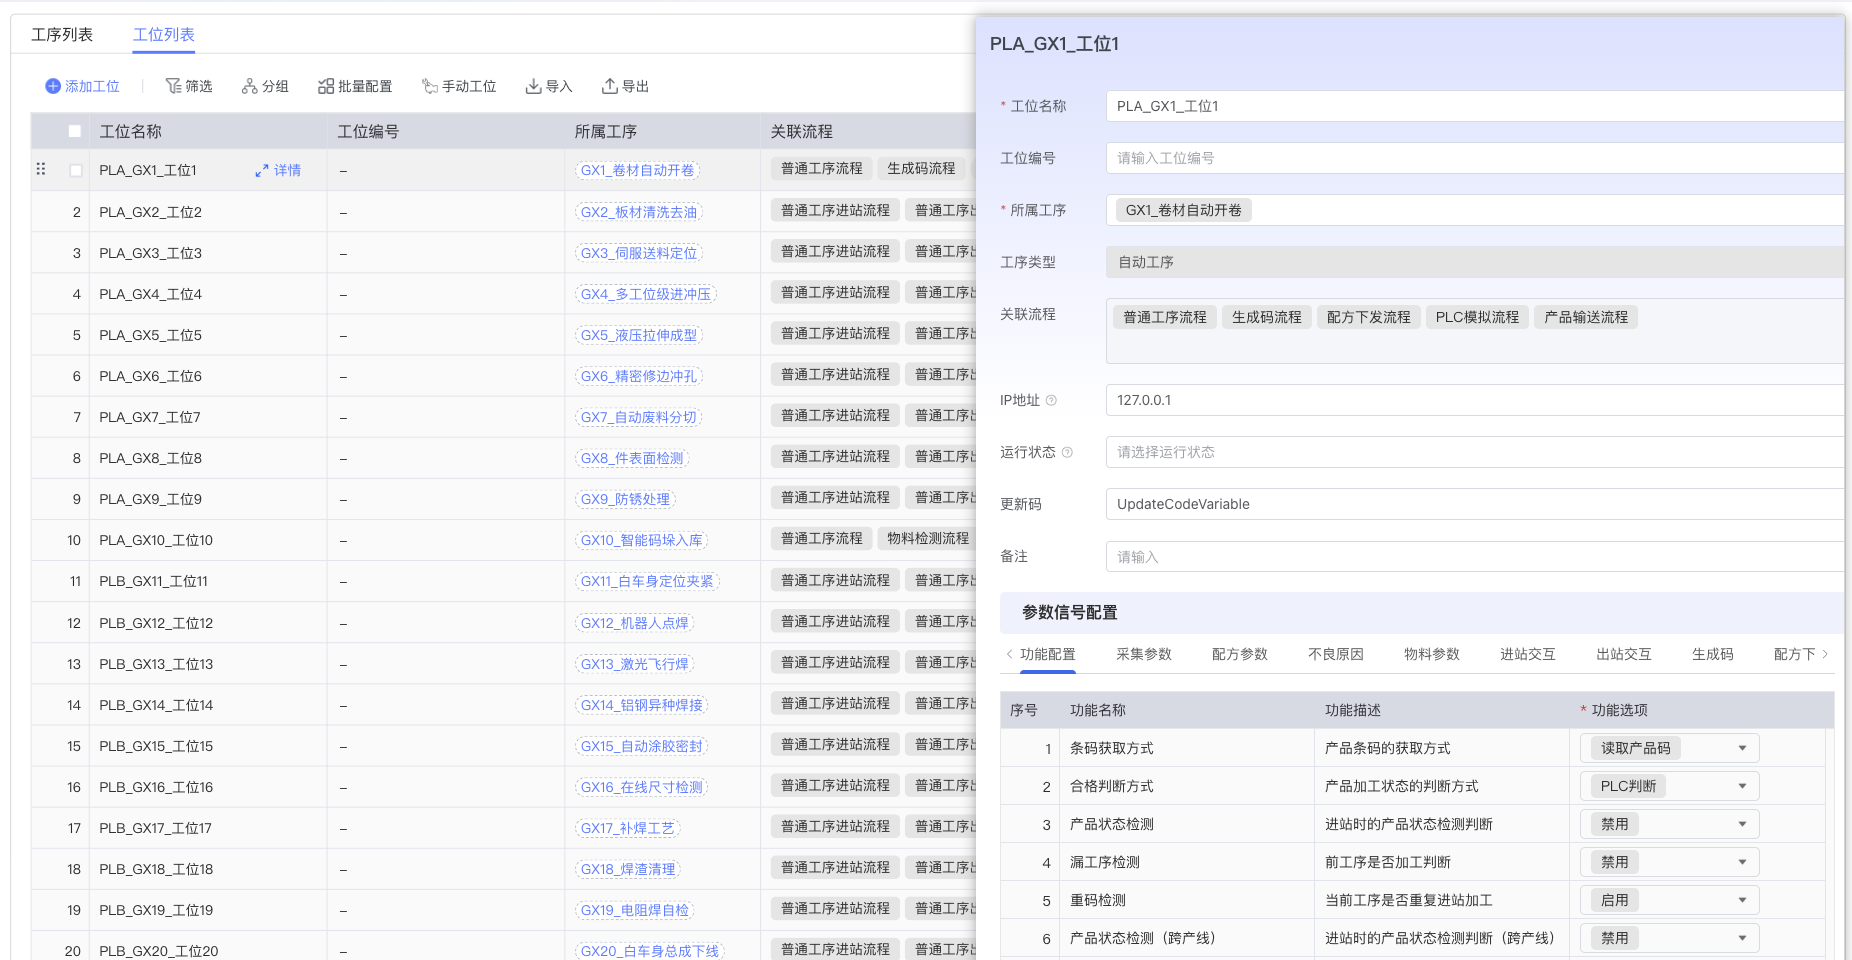Image resolution: width=1852 pixels, height=960 pixels.
Task: Click the GX2_板材清洗去油 process link
Action: [639, 212]
